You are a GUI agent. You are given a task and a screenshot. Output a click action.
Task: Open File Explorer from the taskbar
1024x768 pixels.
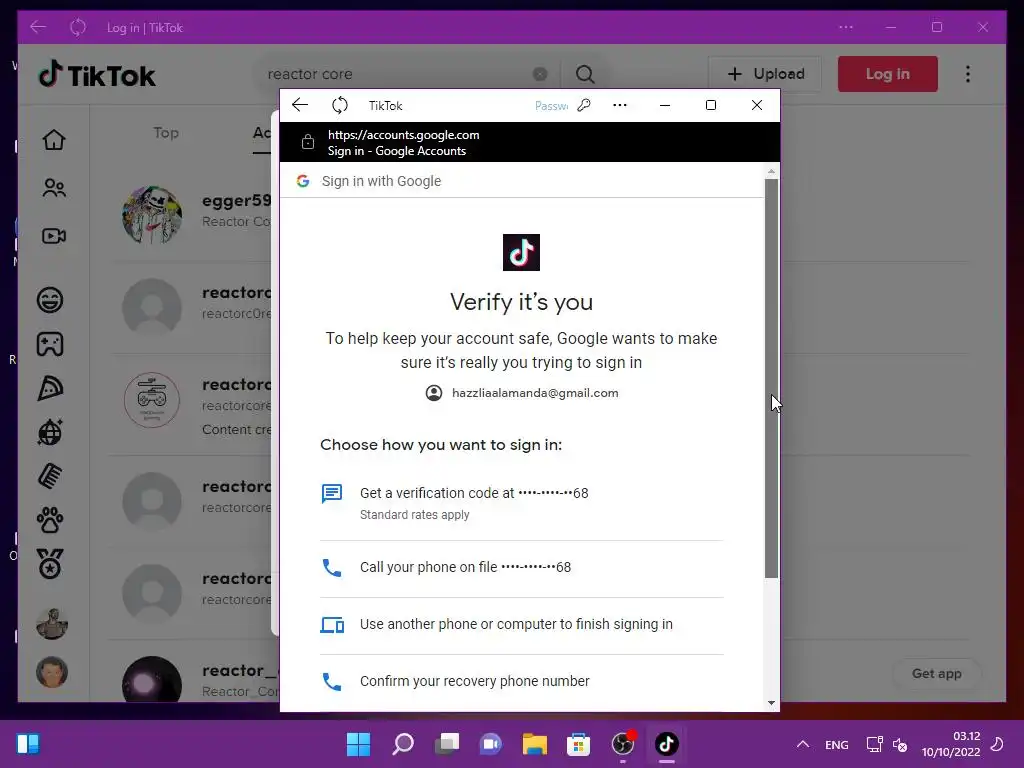[x=535, y=744]
